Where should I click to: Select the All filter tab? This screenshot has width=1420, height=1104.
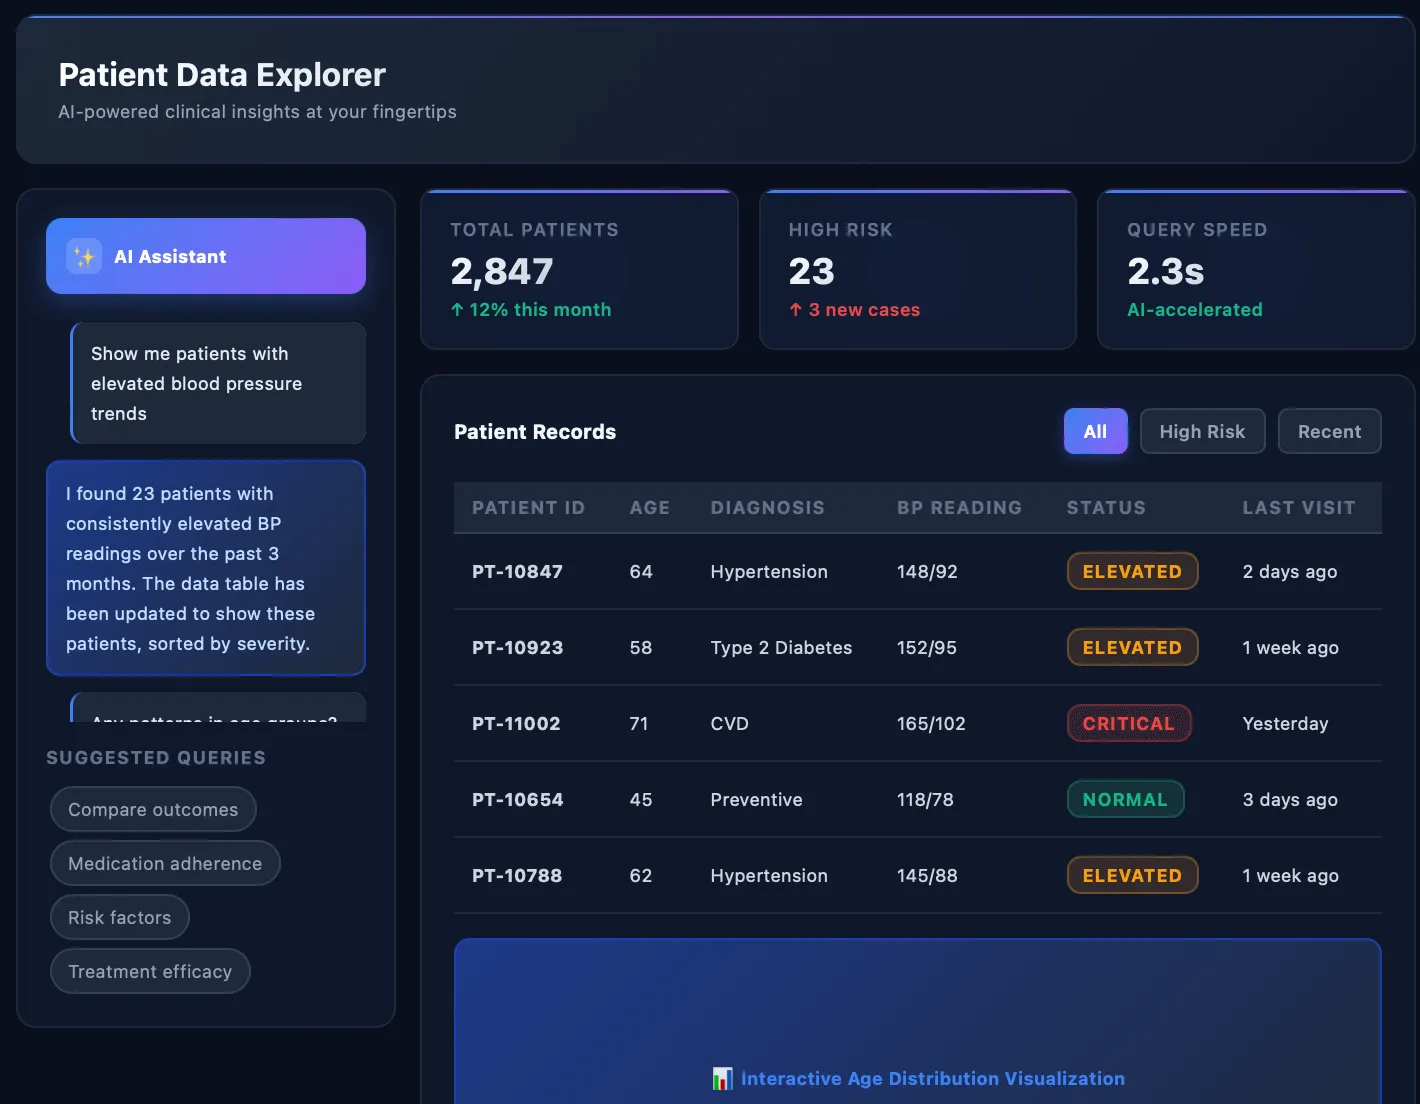click(x=1095, y=431)
